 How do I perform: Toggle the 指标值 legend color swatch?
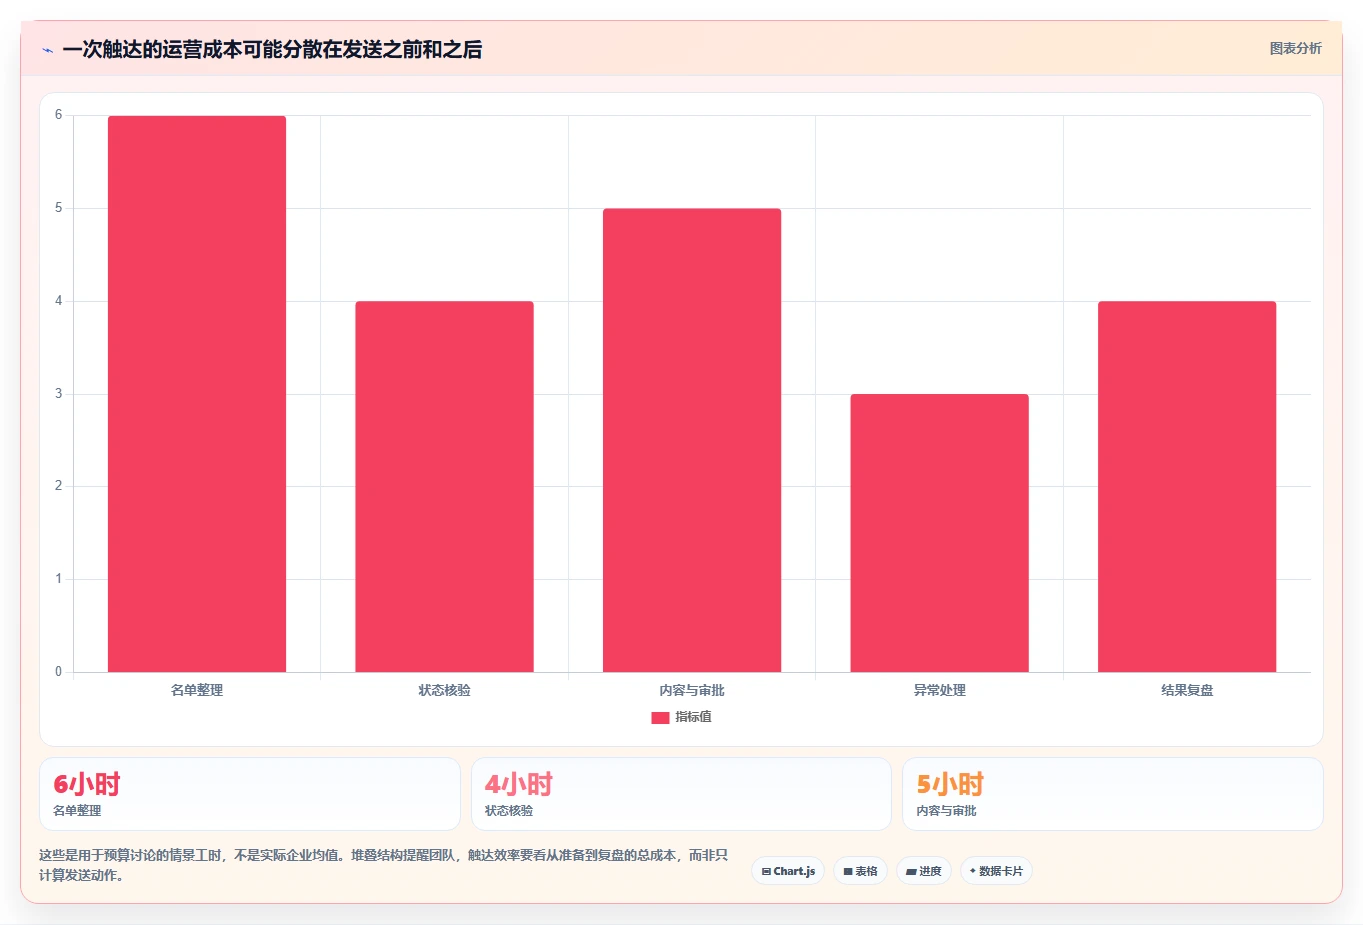[660, 717]
